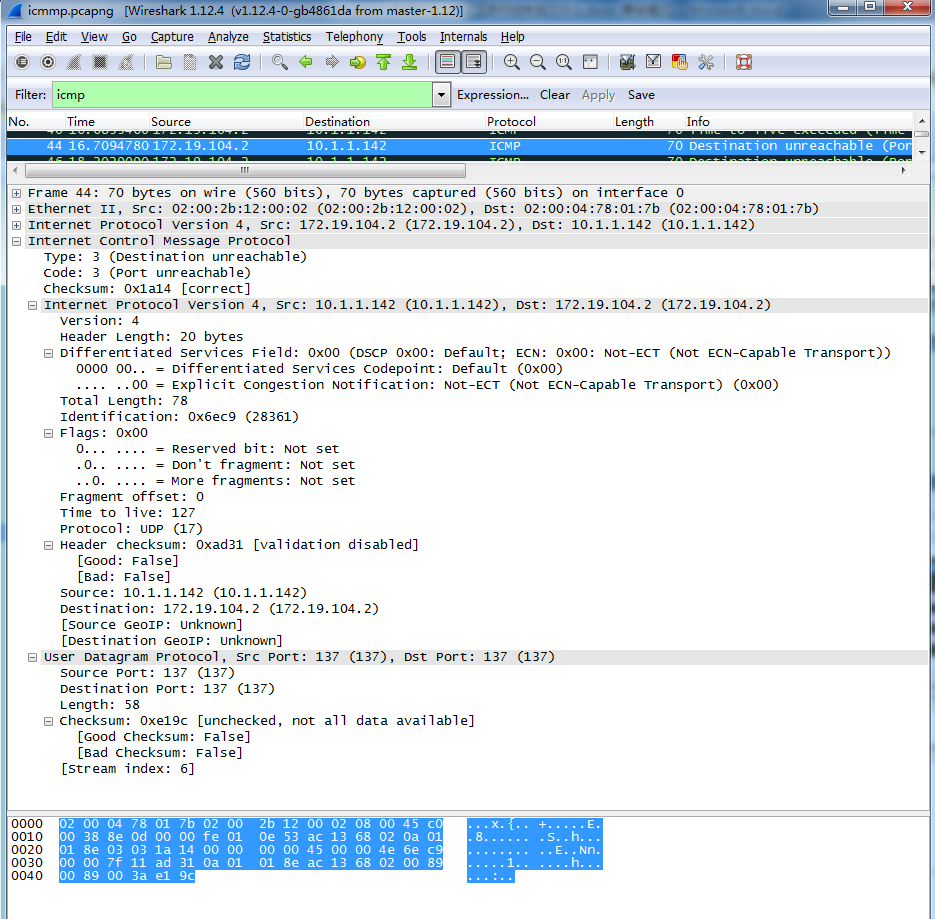Click the filter field containing icmp

(242, 95)
